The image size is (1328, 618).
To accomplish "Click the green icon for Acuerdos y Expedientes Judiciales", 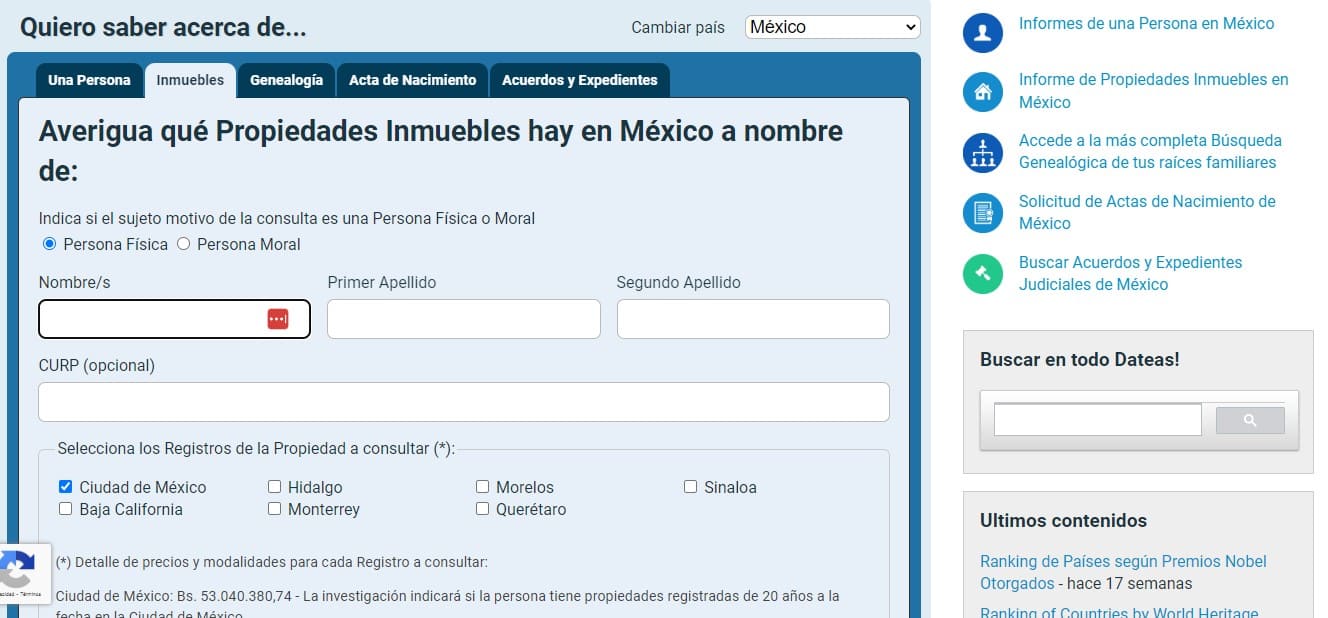I will (981, 272).
